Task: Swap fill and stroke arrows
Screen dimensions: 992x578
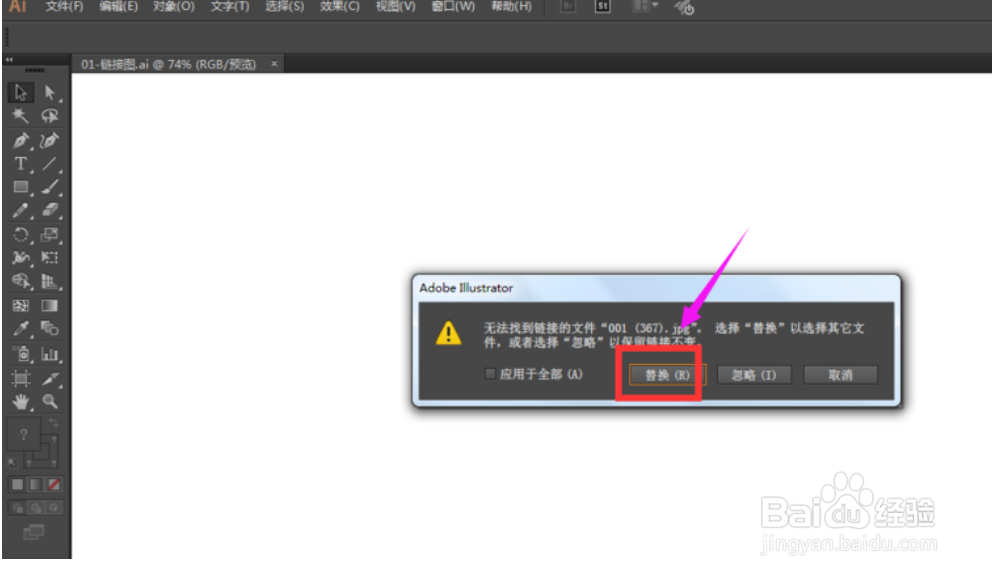Action: pyautogui.click(x=53, y=423)
